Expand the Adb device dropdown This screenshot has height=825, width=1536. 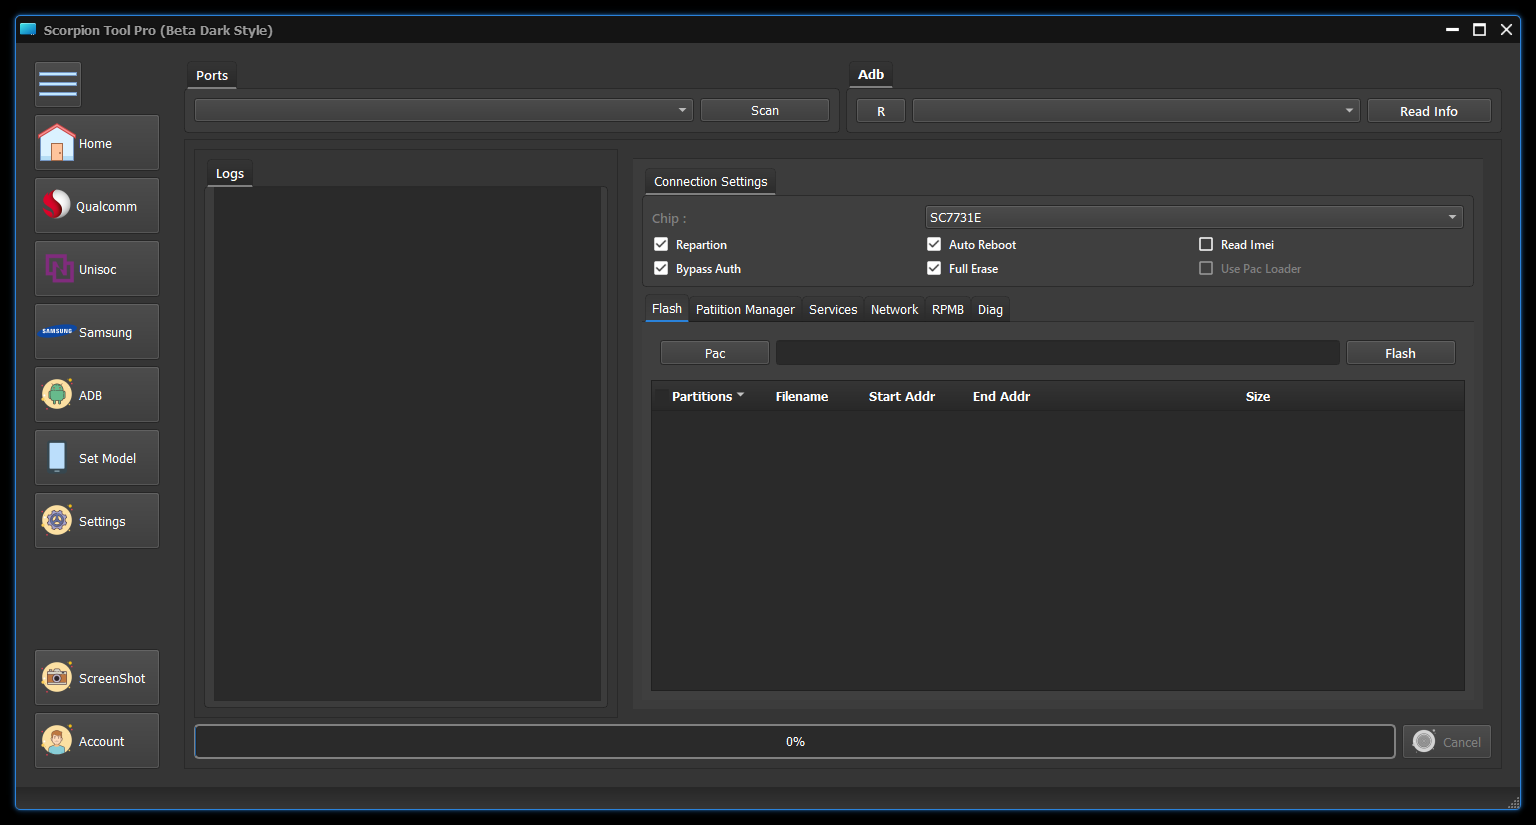(1135, 111)
